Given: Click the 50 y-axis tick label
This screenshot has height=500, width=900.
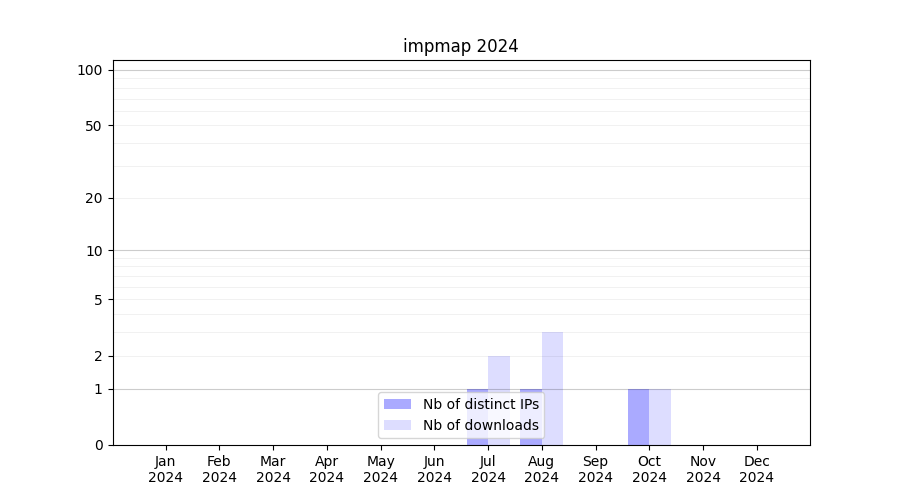Looking at the screenshot, I should click(93, 126).
